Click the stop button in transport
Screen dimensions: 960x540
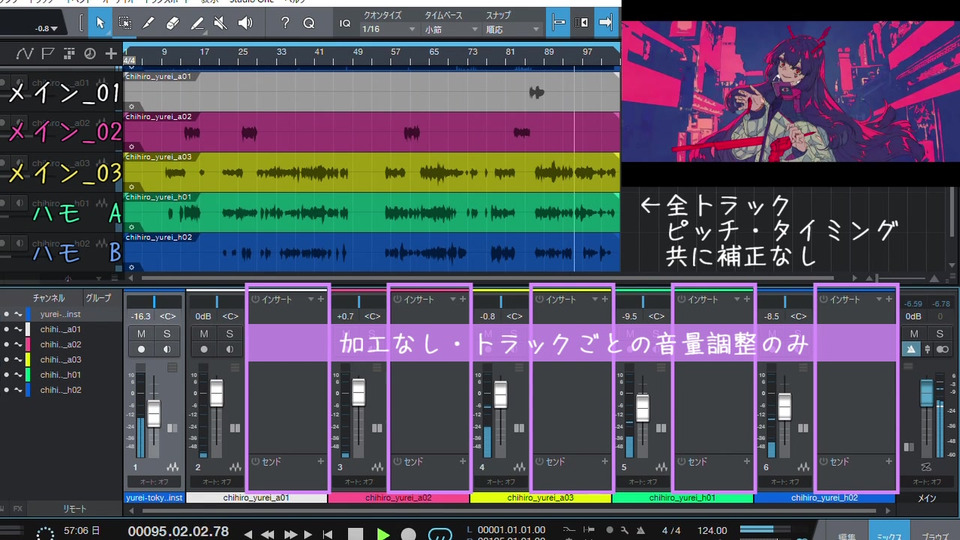(355, 534)
